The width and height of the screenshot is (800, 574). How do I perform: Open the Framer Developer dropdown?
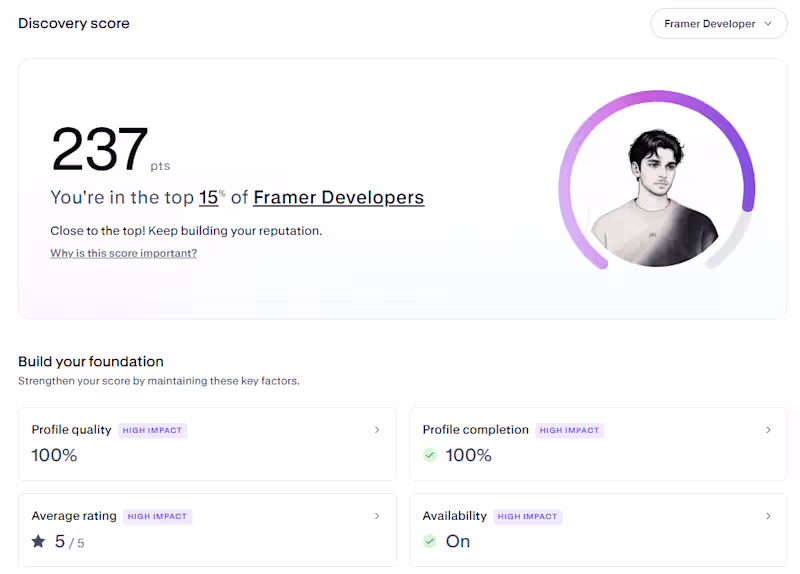[718, 23]
